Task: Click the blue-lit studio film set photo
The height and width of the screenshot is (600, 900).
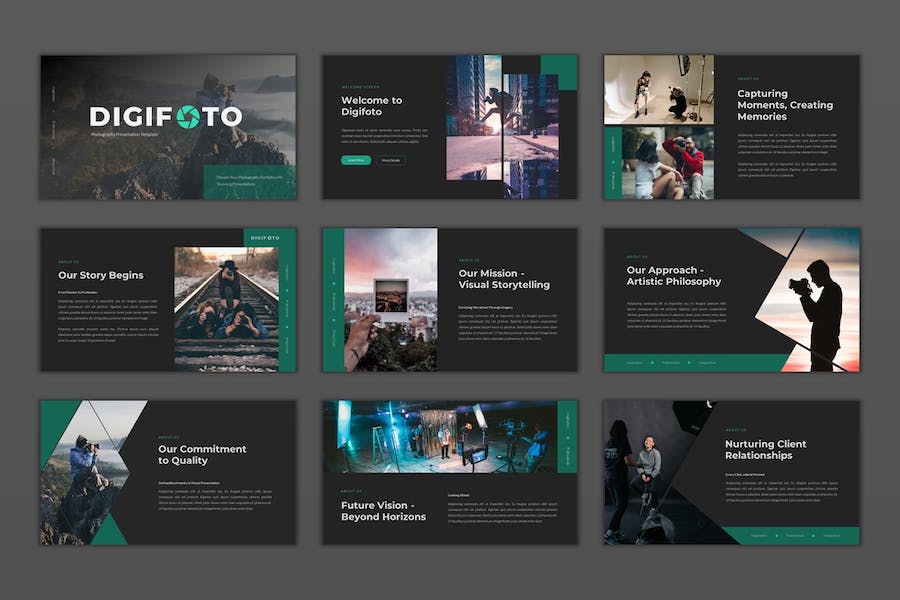Action: 440,436
